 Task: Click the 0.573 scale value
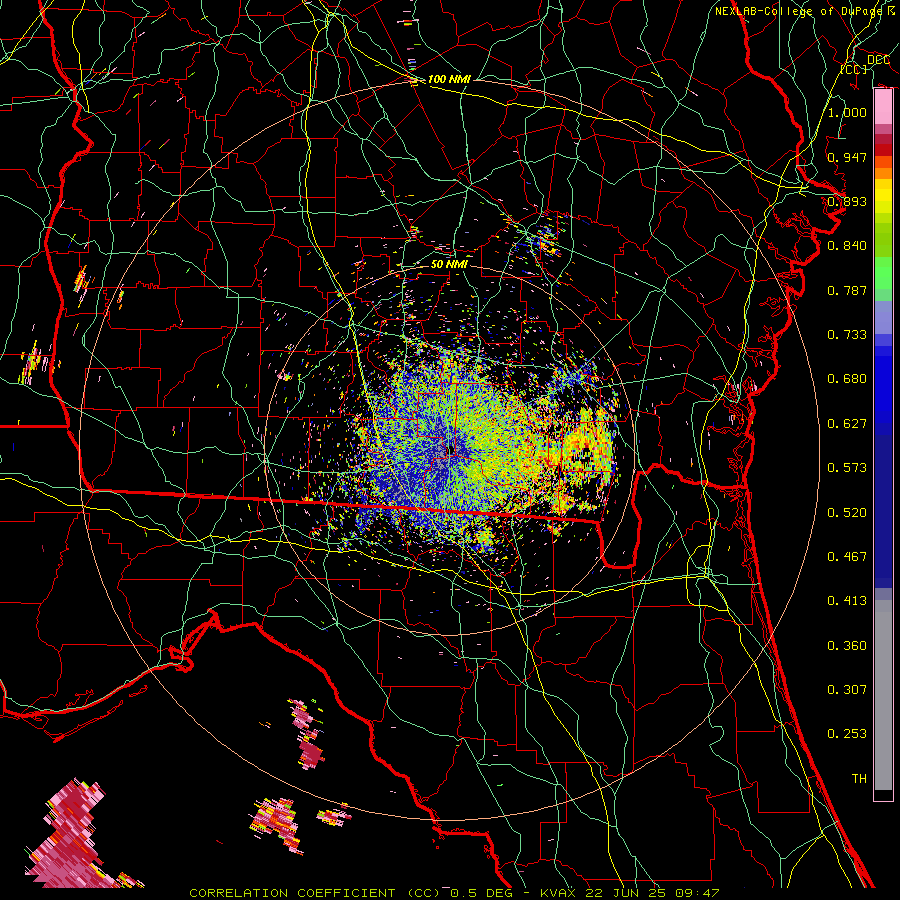click(x=847, y=468)
